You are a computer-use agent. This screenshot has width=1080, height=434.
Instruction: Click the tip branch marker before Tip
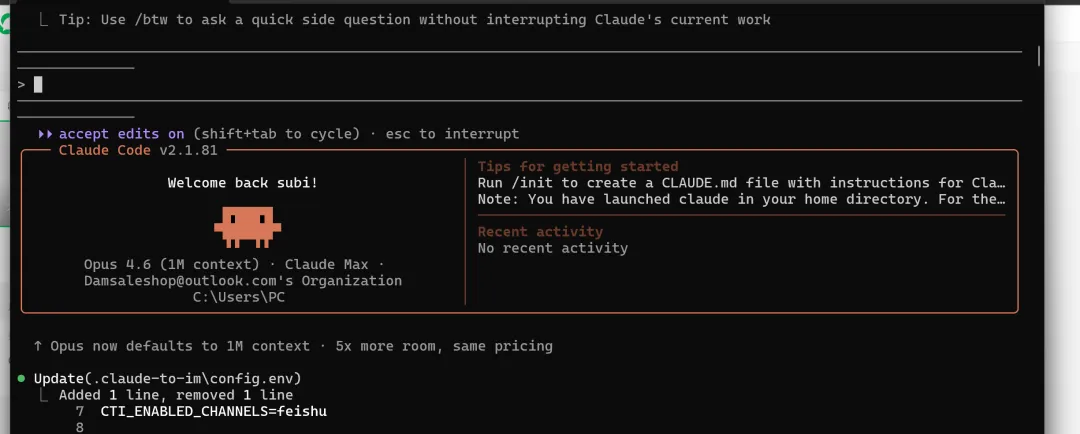point(43,19)
